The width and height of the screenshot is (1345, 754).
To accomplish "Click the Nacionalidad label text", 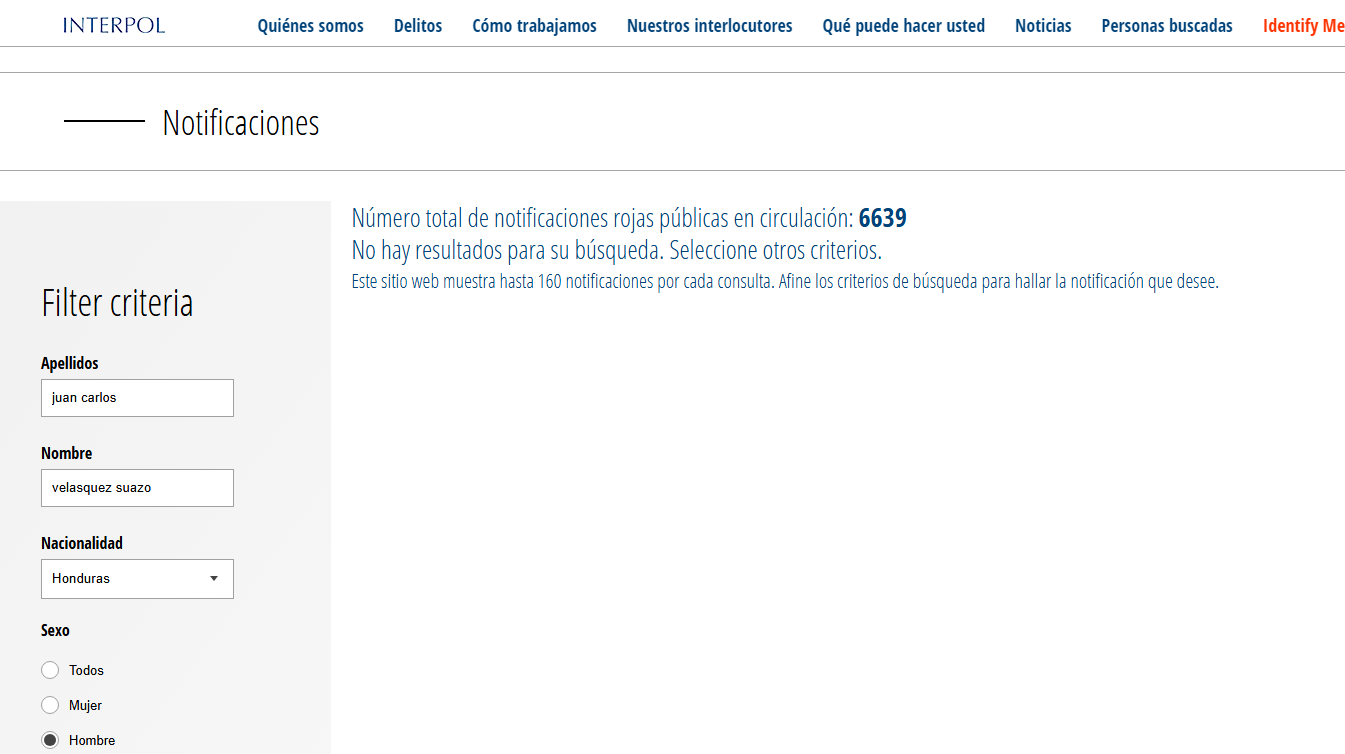I will pyautogui.click(x=82, y=543).
